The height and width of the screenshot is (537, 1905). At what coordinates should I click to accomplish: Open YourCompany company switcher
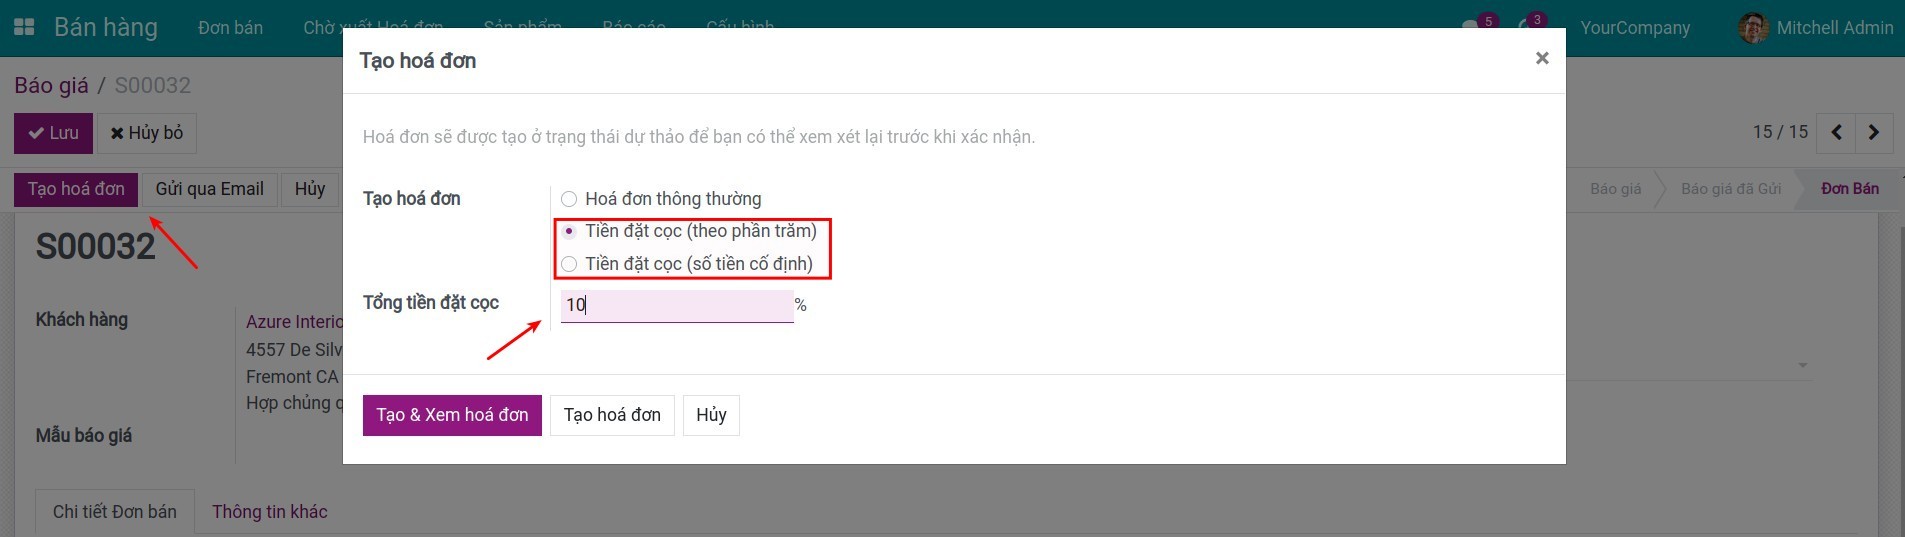[1635, 28]
